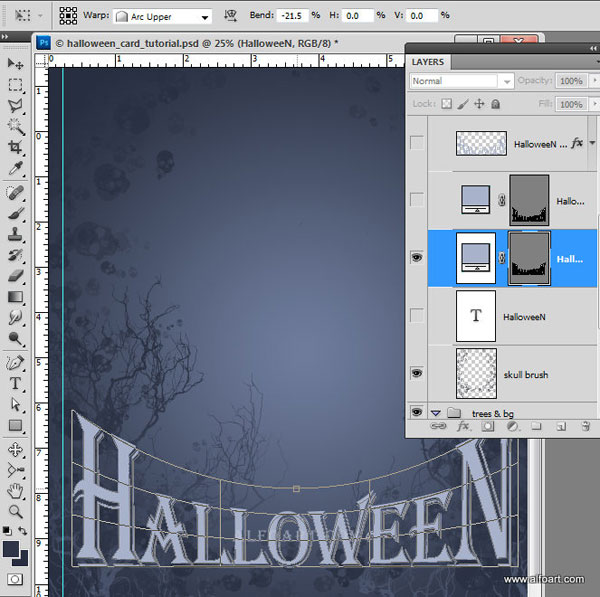The image size is (600, 597).
Task: Add layer mask button
Action: [x=488, y=426]
